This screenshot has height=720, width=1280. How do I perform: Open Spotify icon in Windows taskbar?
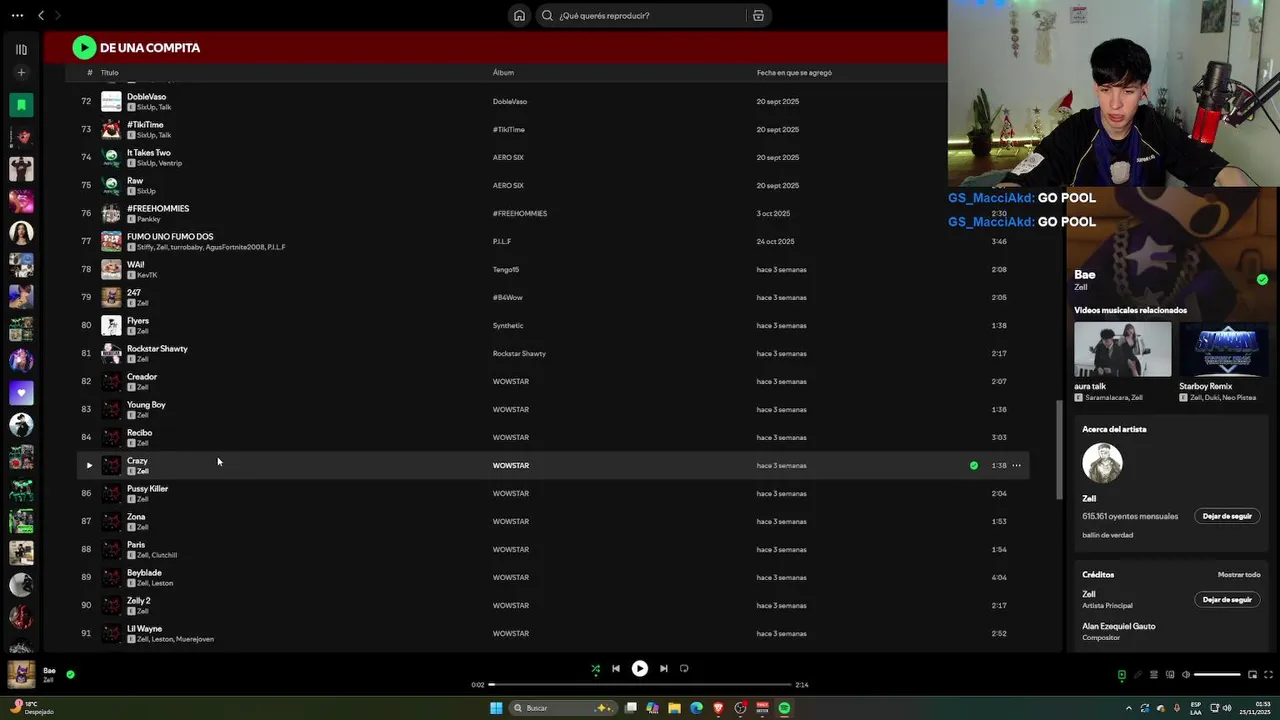pyautogui.click(x=784, y=708)
